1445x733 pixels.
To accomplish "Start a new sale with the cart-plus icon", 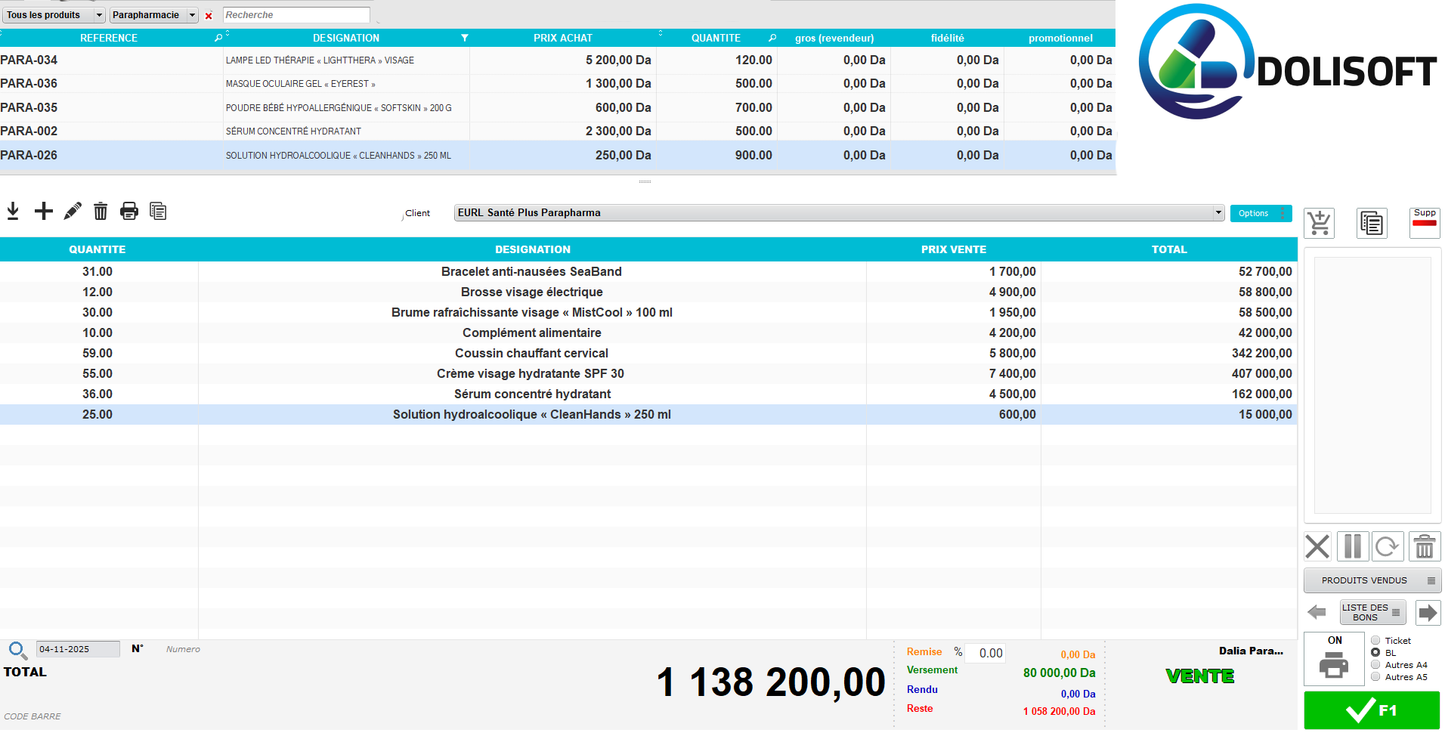I will pyautogui.click(x=1319, y=223).
